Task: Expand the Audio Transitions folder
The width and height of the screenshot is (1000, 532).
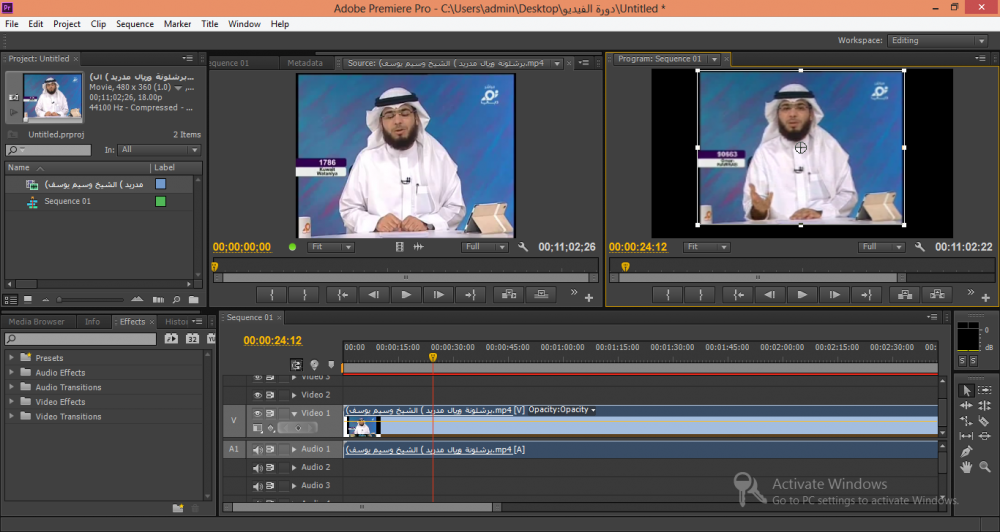Action: tap(12, 387)
